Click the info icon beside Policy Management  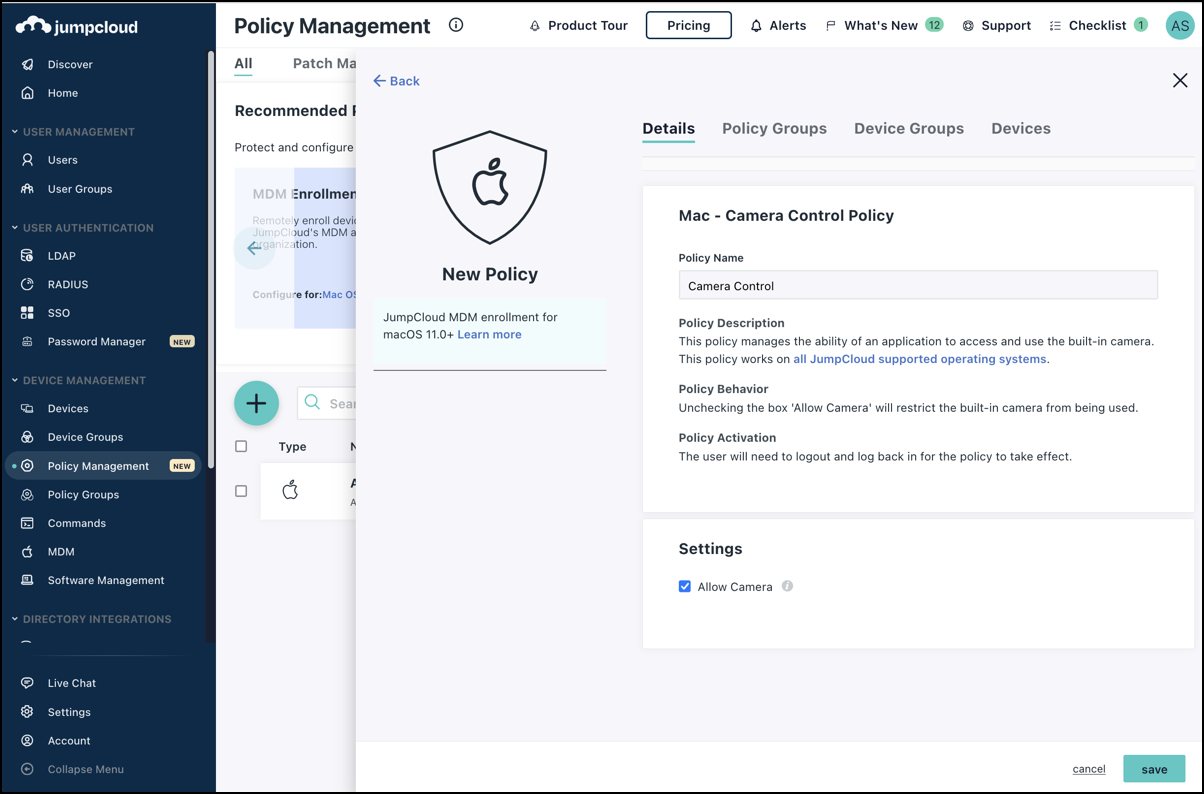pos(456,25)
